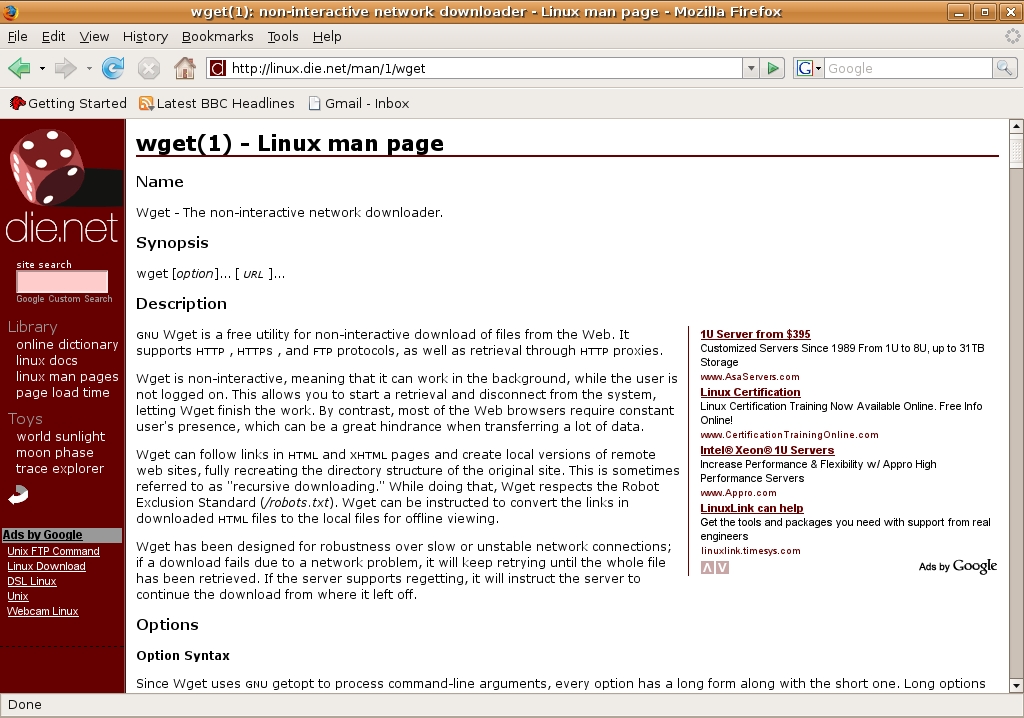Click the Google search input field
Viewport: 1024px width, 718px height.
(x=908, y=68)
